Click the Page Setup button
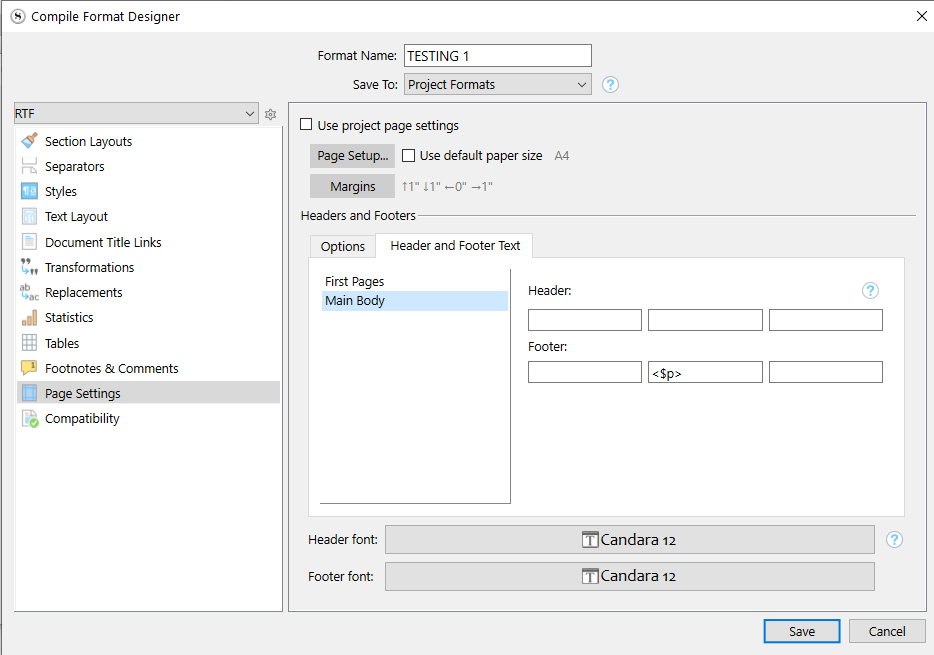Viewport: 934px width, 655px height. (x=352, y=156)
